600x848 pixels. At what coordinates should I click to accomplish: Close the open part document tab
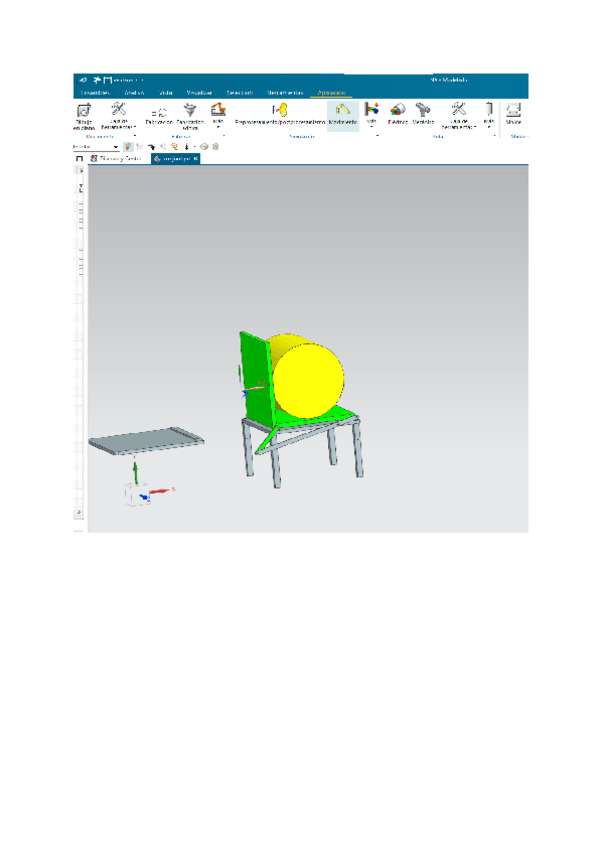tap(196, 158)
